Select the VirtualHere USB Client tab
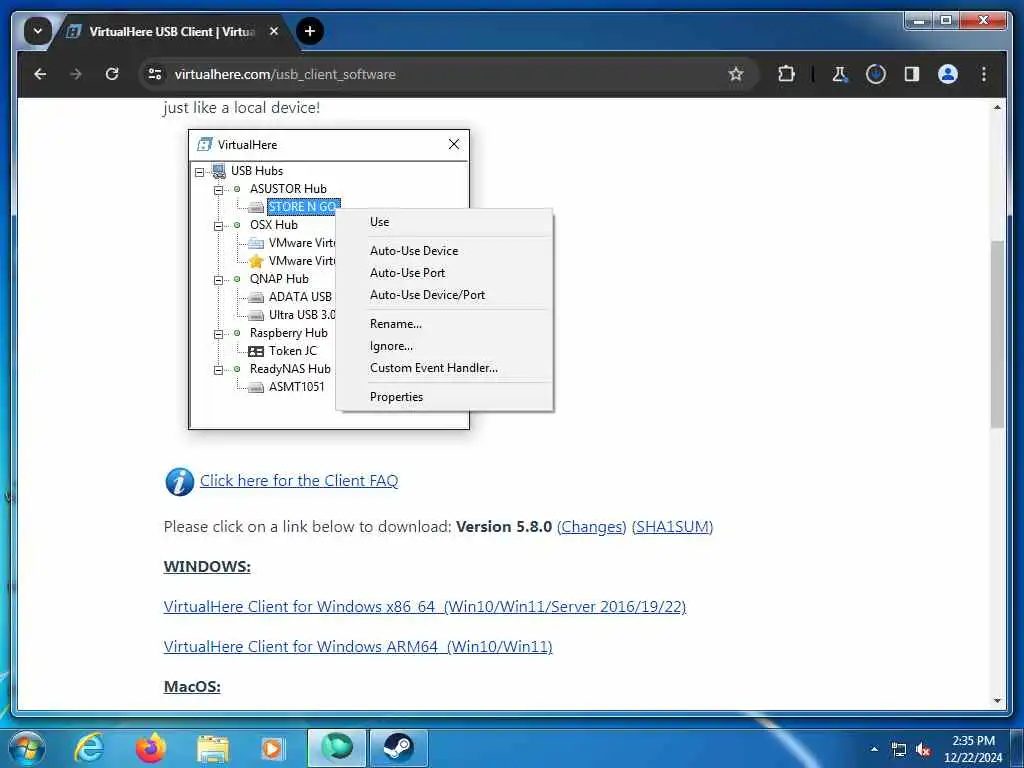Viewport: 1024px width, 768px height. 172,31
